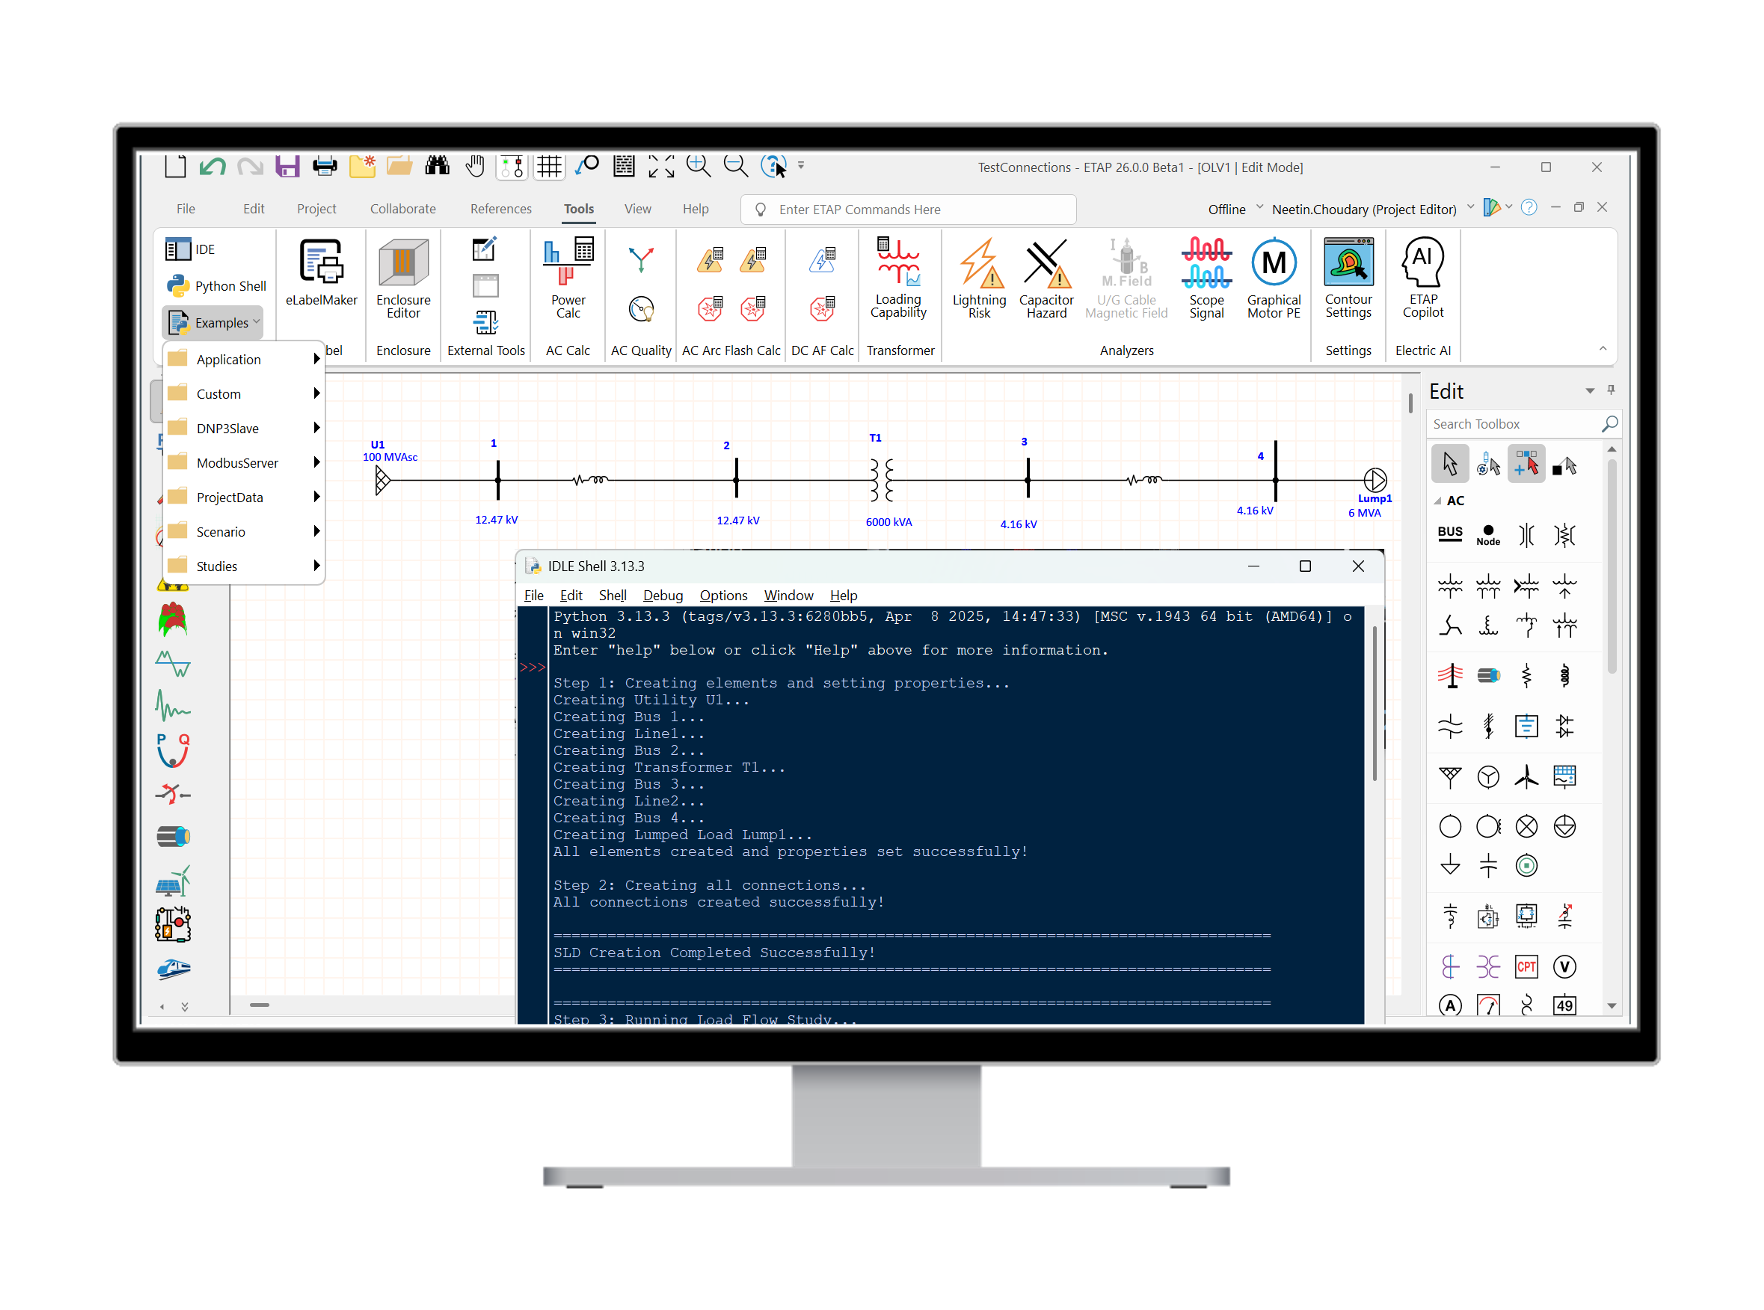Open the Shell menu in IDLE
Image resolution: width=1764 pixels, height=1310 pixels.
(612, 595)
